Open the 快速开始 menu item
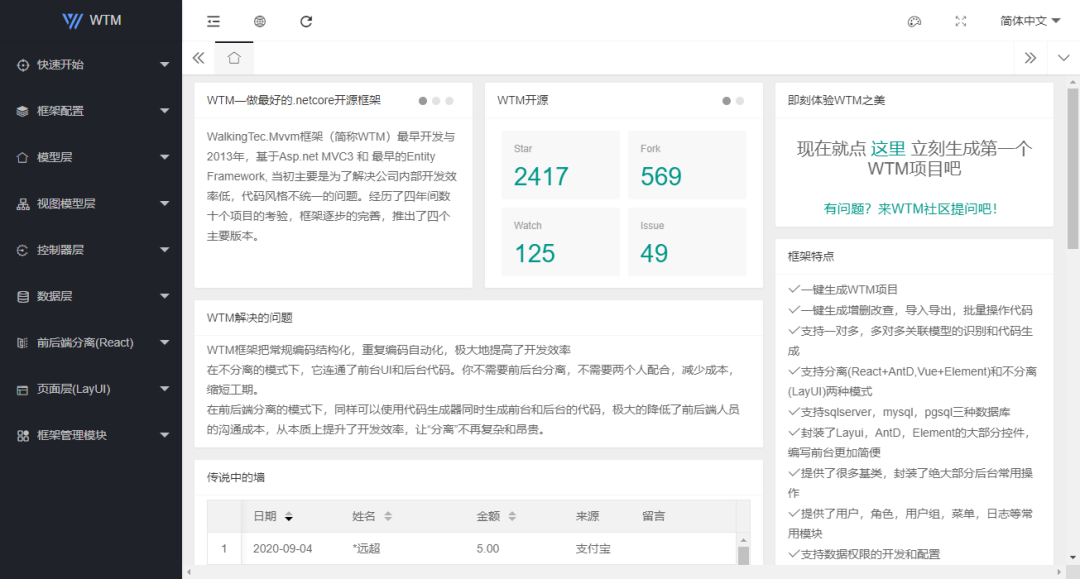The image size is (1080, 579). [91, 65]
